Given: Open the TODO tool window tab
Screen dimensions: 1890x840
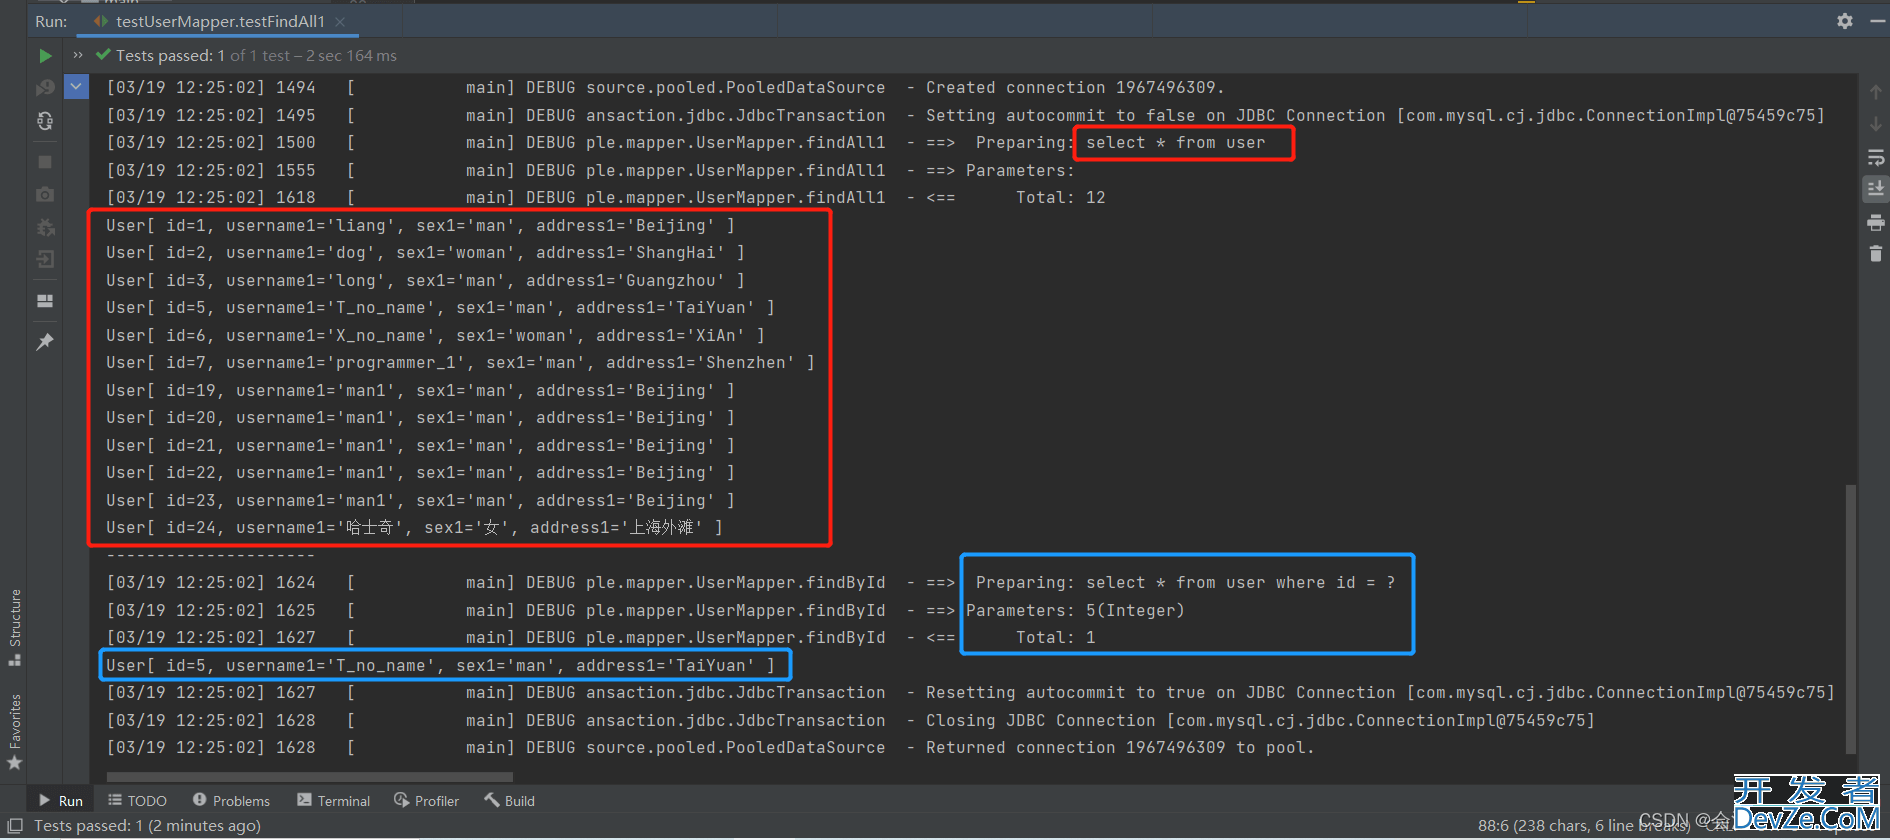Looking at the screenshot, I should click(x=137, y=801).
